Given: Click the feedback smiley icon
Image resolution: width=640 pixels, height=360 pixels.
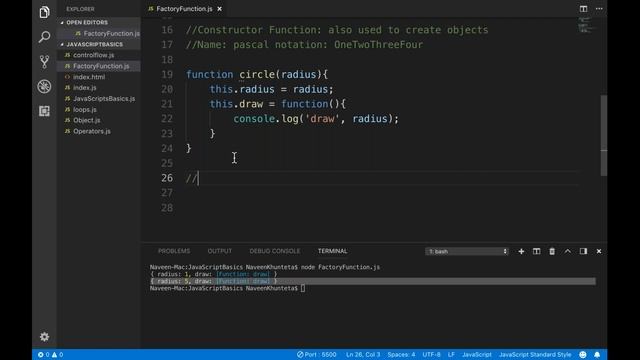Looking at the screenshot, I should point(583,355).
